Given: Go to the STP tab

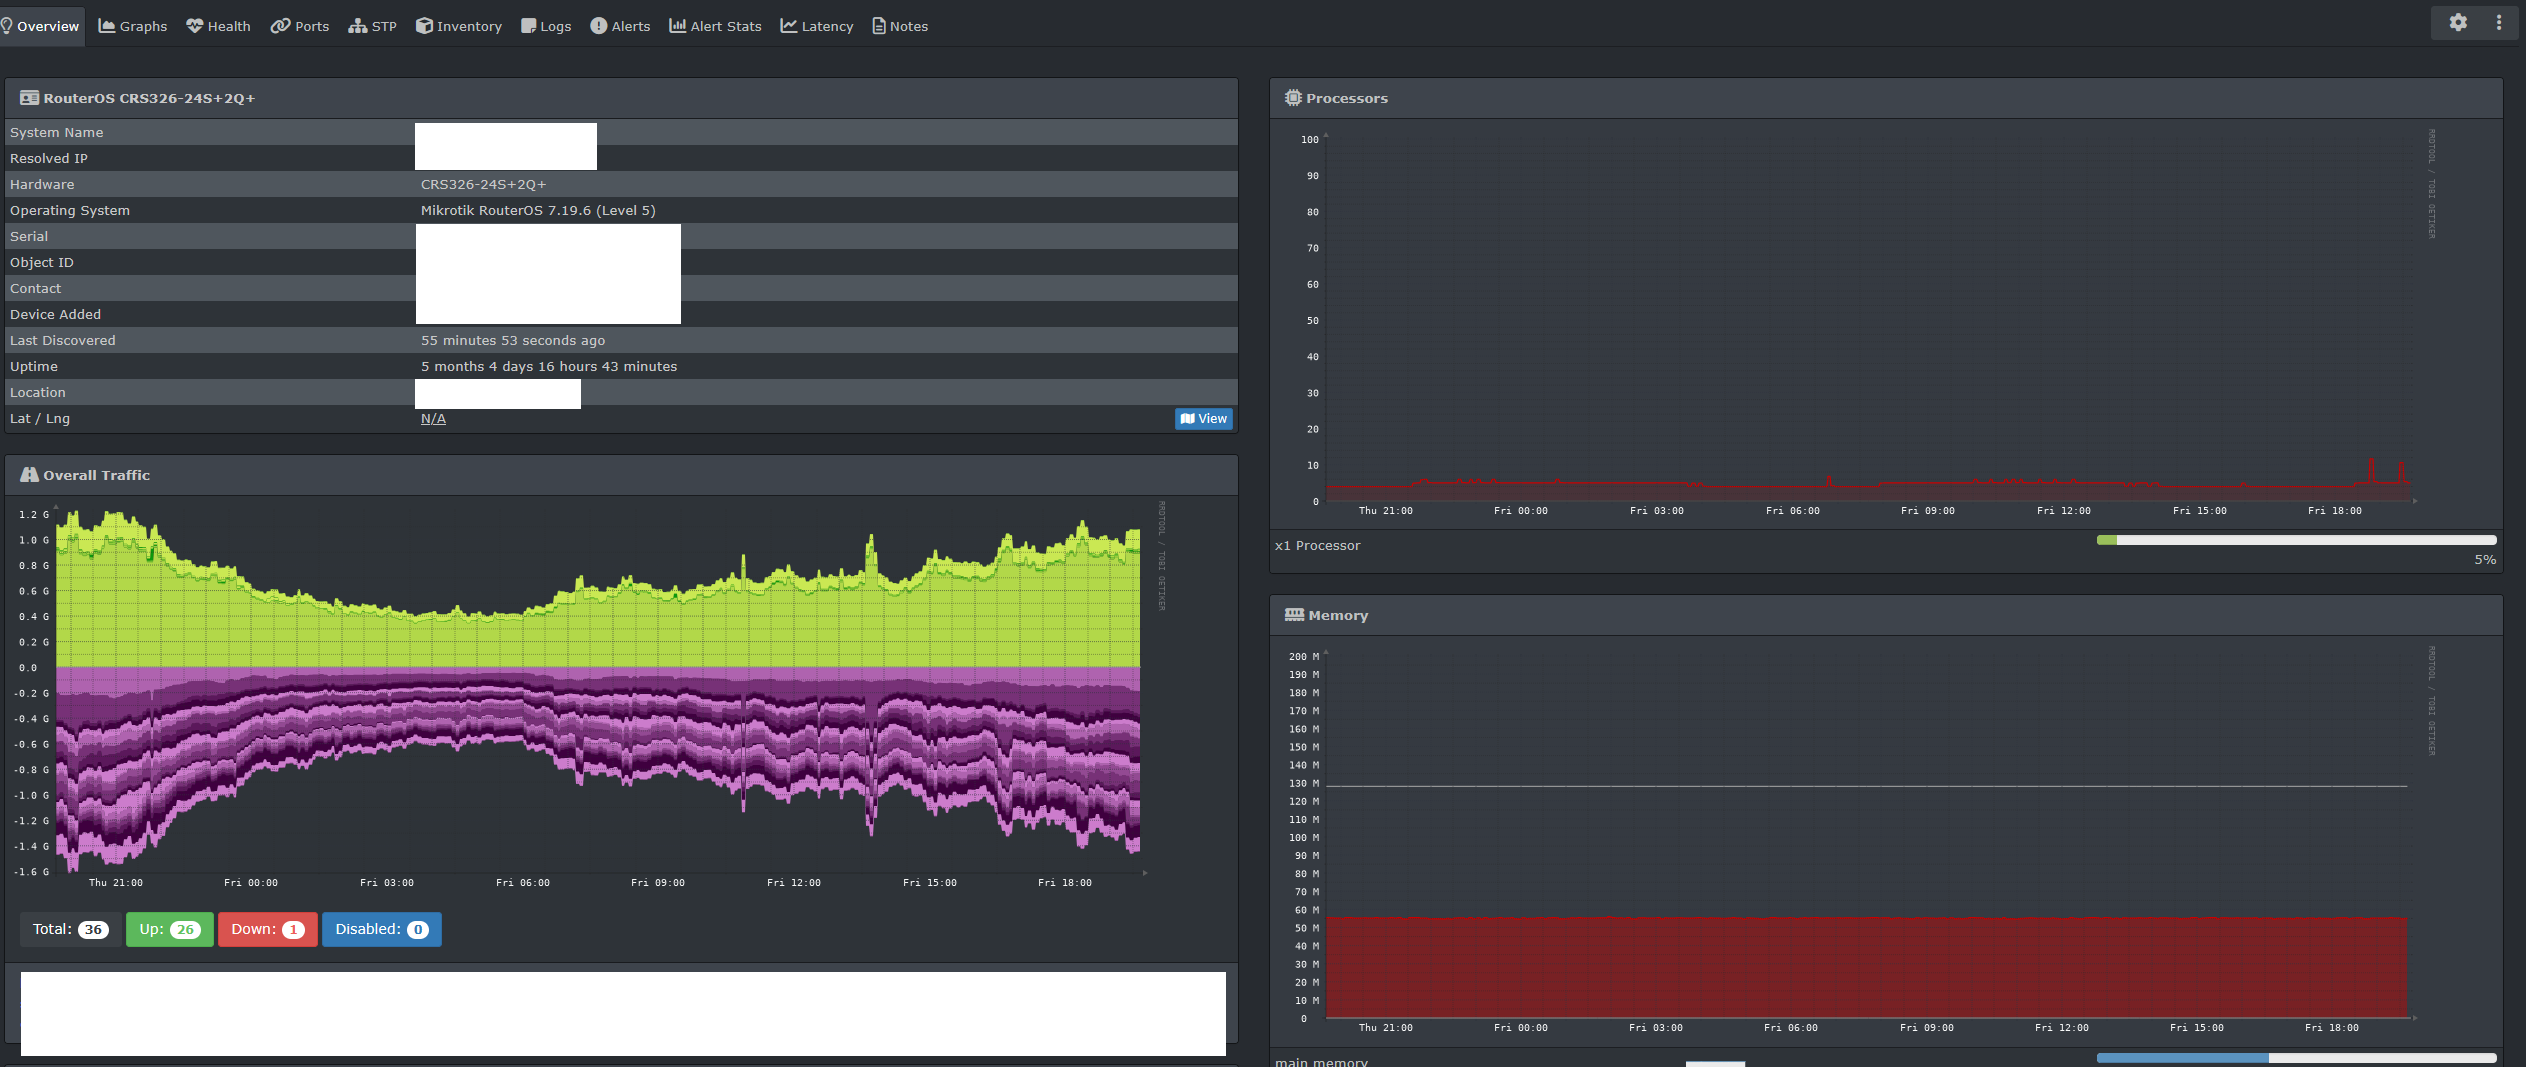Looking at the screenshot, I should tap(373, 26).
